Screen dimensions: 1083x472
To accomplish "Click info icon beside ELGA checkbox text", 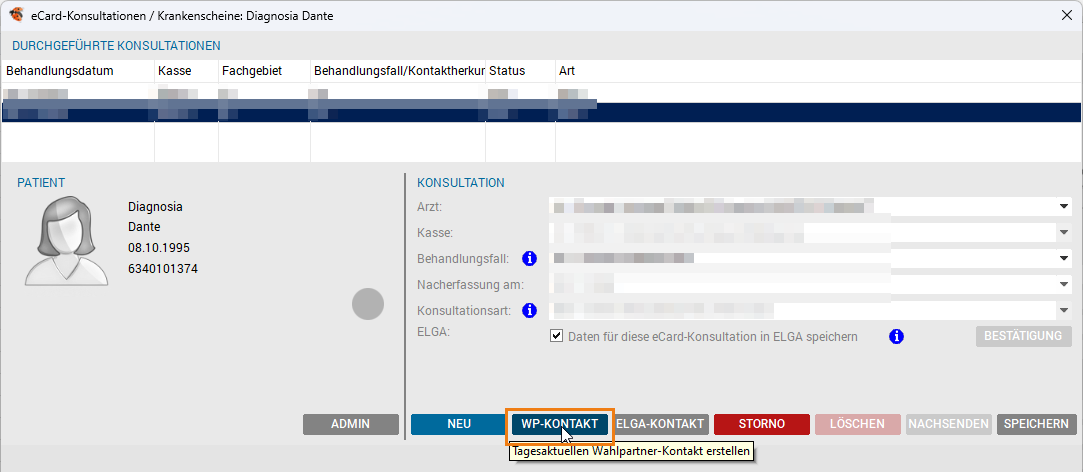I will point(896,337).
